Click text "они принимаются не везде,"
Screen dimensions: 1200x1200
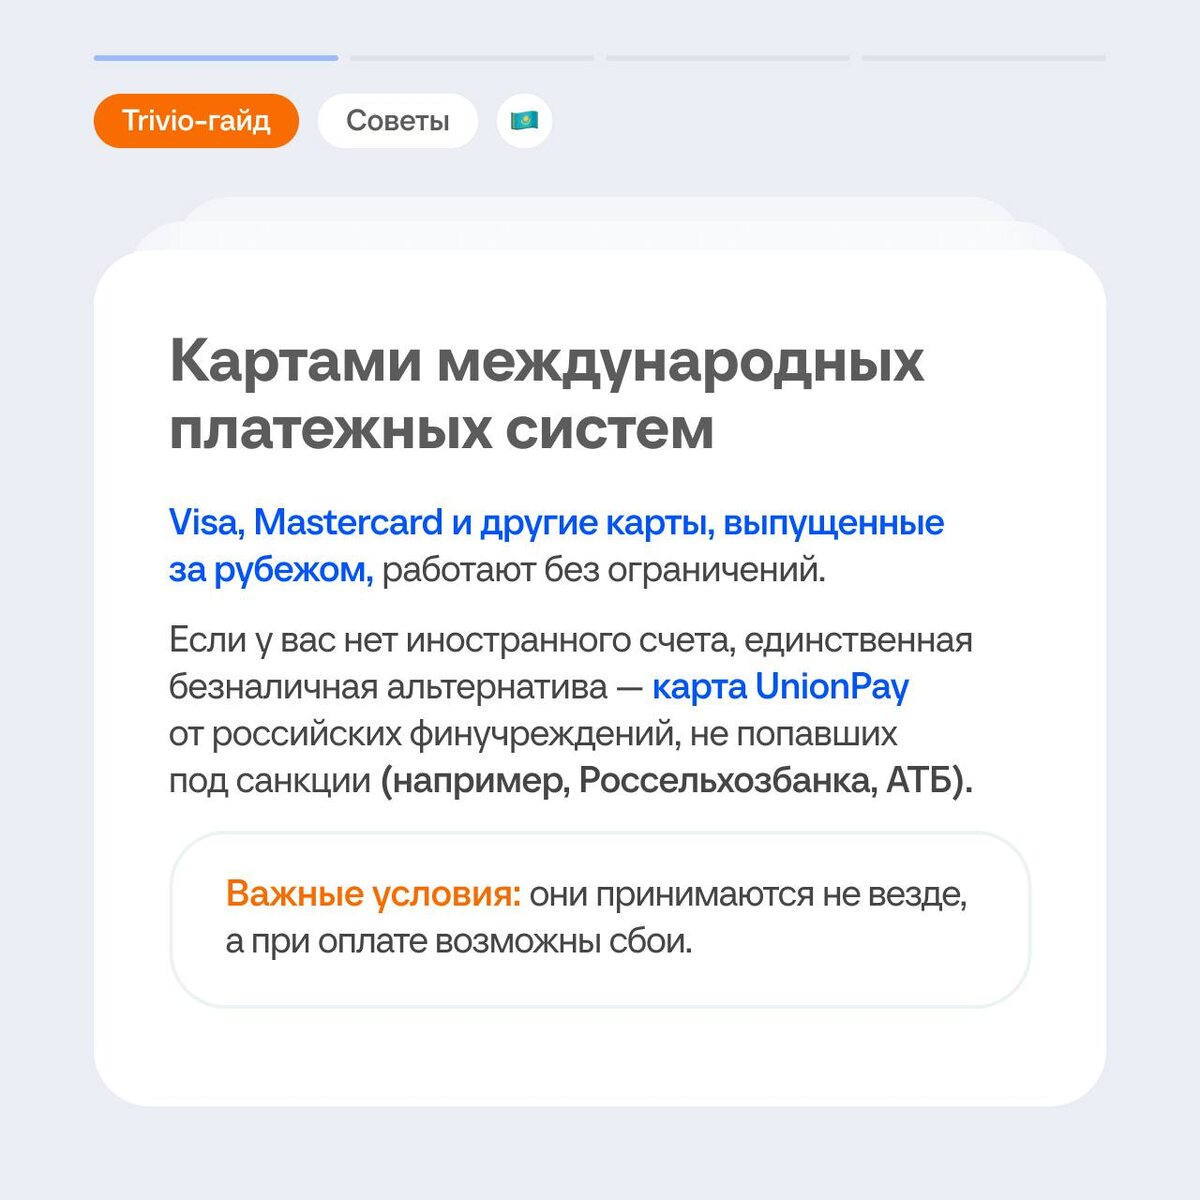[748, 894]
